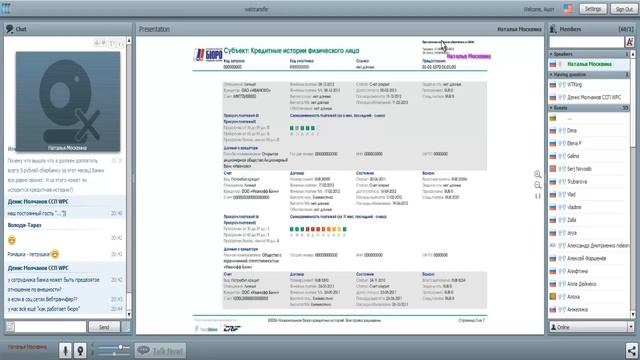Click the chat scrollbar down arrow
Viewport: 640px width, 360px height.
click(x=129, y=315)
